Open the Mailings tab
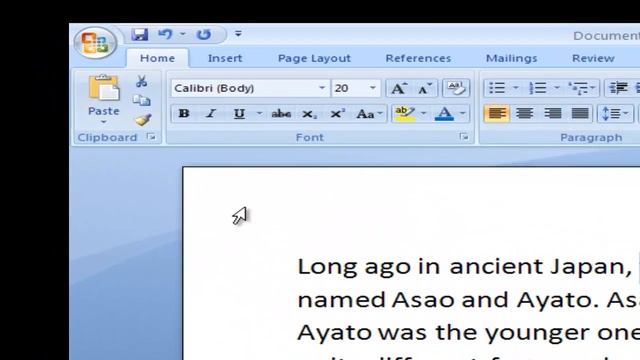Screen dimensions: 640x360 pyautogui.click(x=511, y=58)
